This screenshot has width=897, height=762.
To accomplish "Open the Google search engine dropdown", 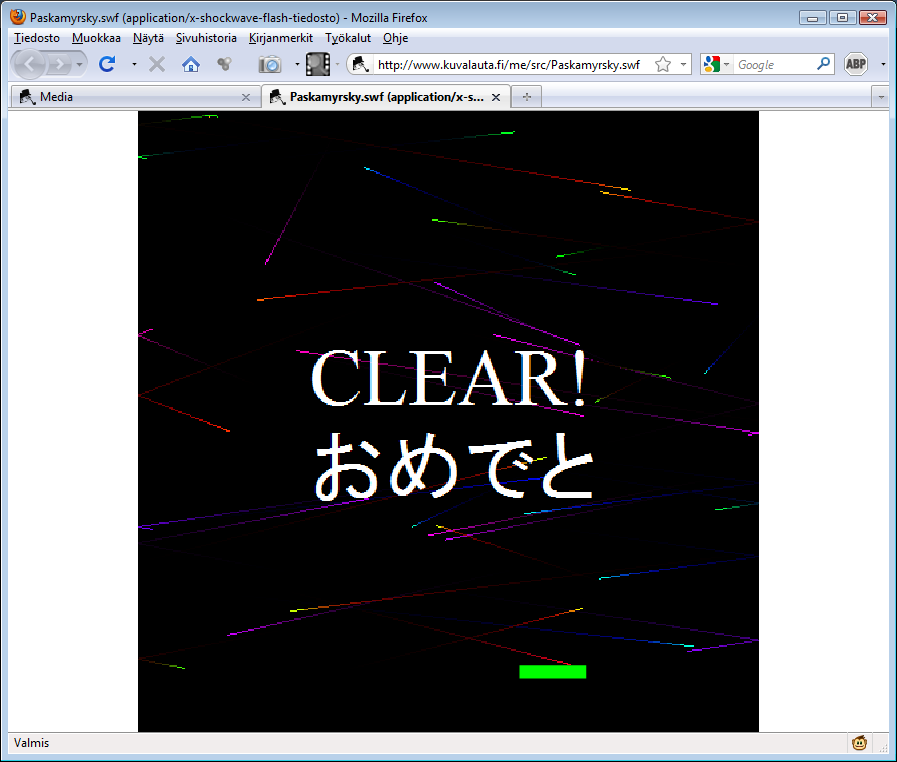I will tap(717, 64).
